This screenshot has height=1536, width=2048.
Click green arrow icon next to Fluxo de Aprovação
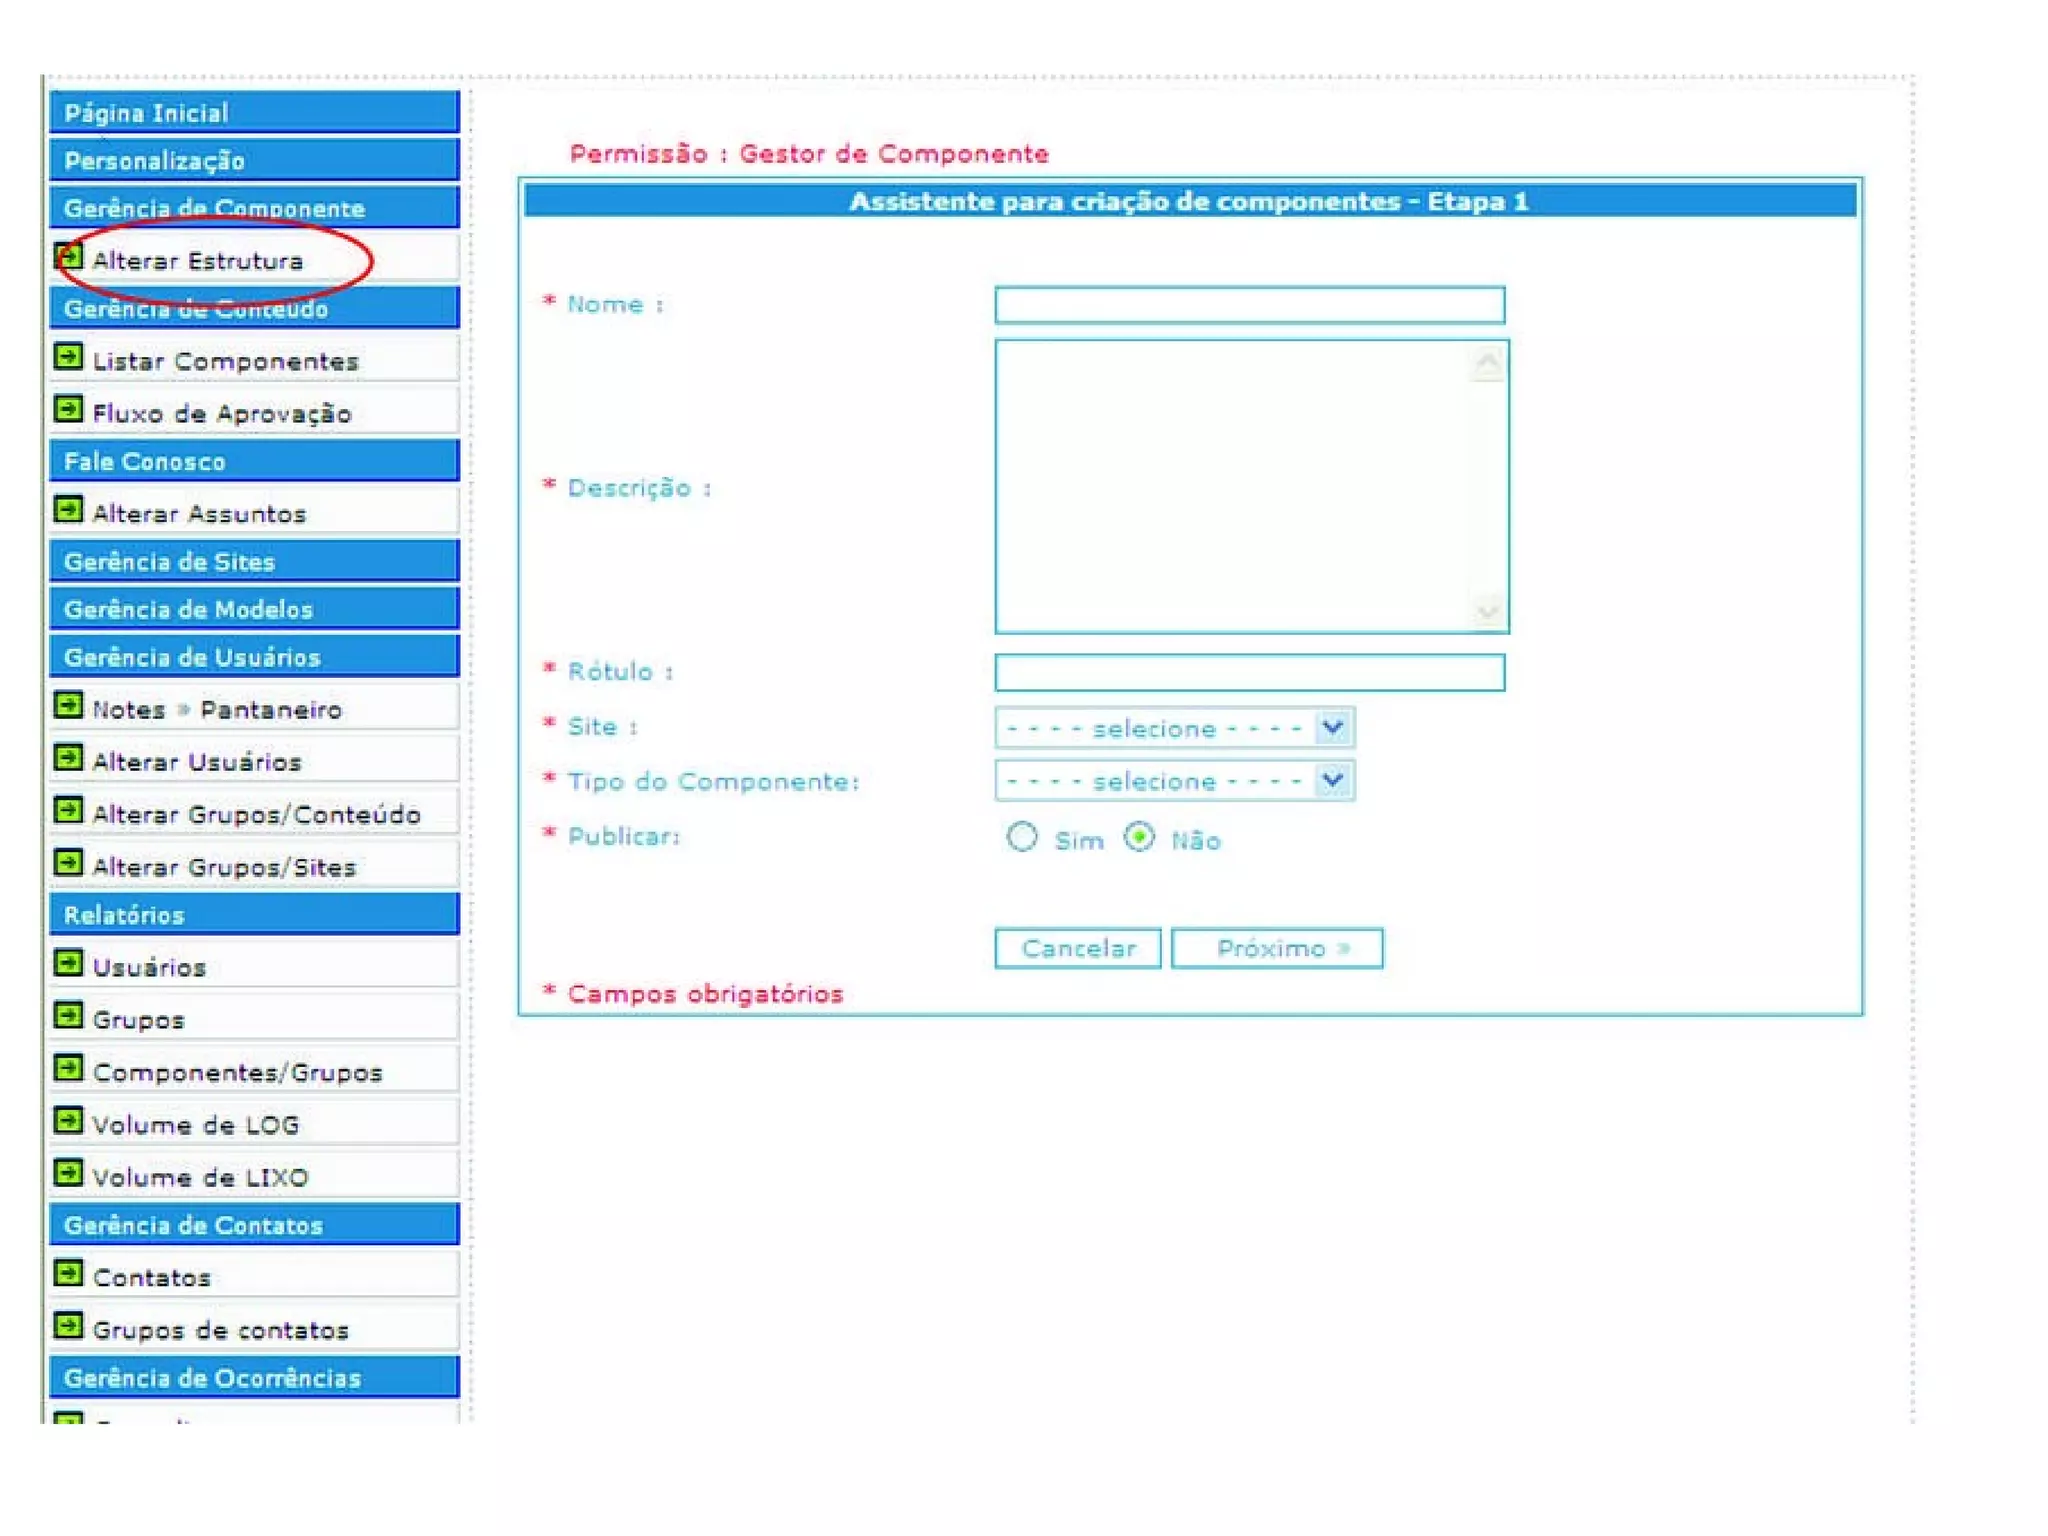[68, 410]
